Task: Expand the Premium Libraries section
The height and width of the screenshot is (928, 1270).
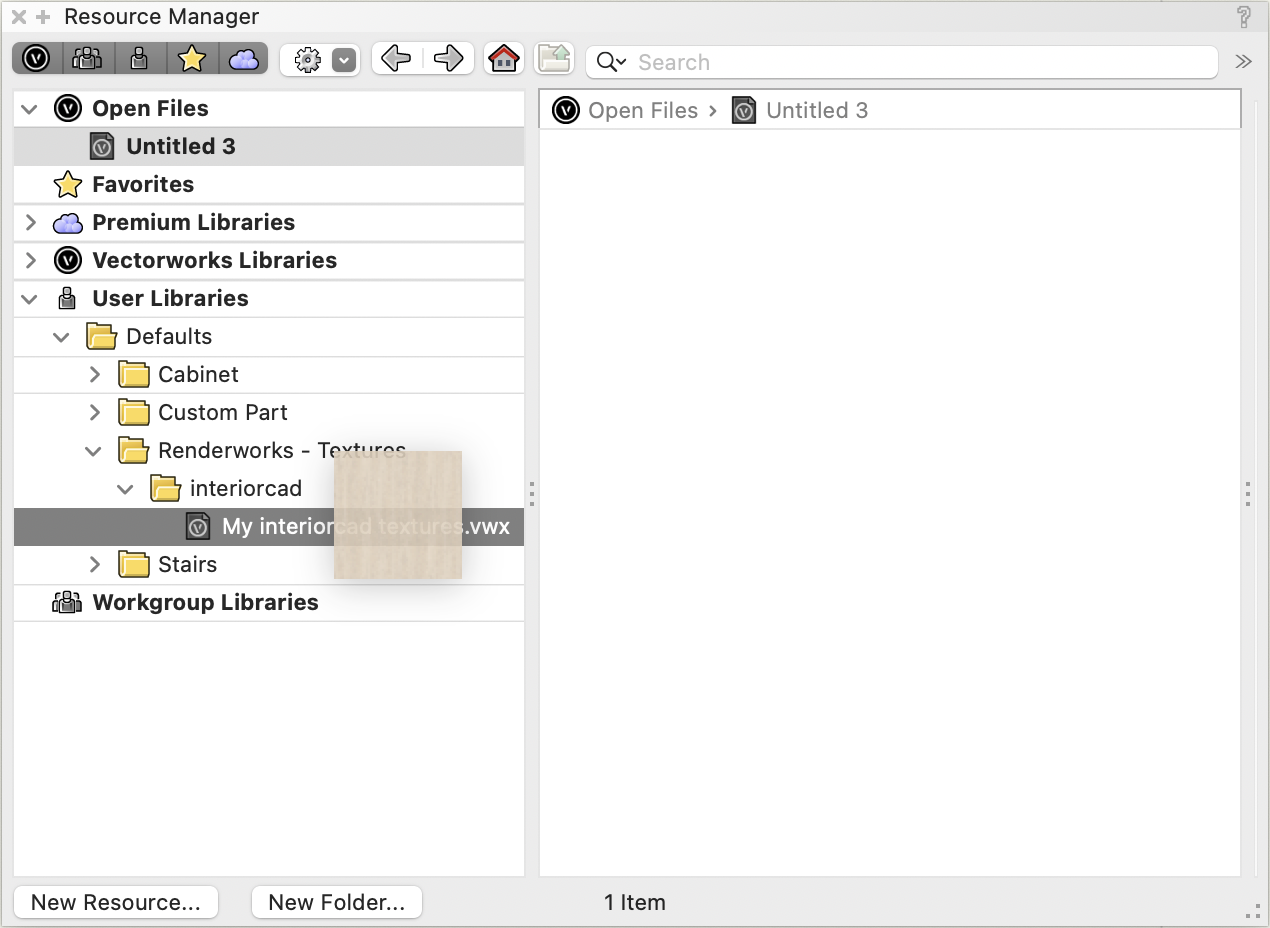Action: point(30,222)
